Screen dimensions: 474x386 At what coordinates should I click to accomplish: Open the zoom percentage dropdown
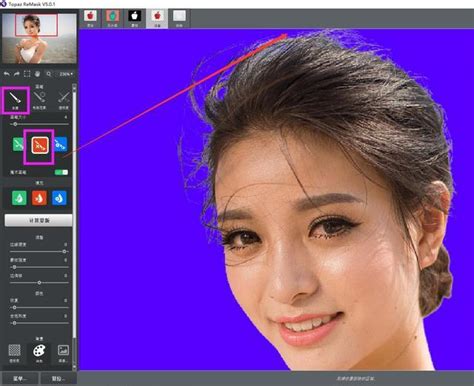coord(66,74)
